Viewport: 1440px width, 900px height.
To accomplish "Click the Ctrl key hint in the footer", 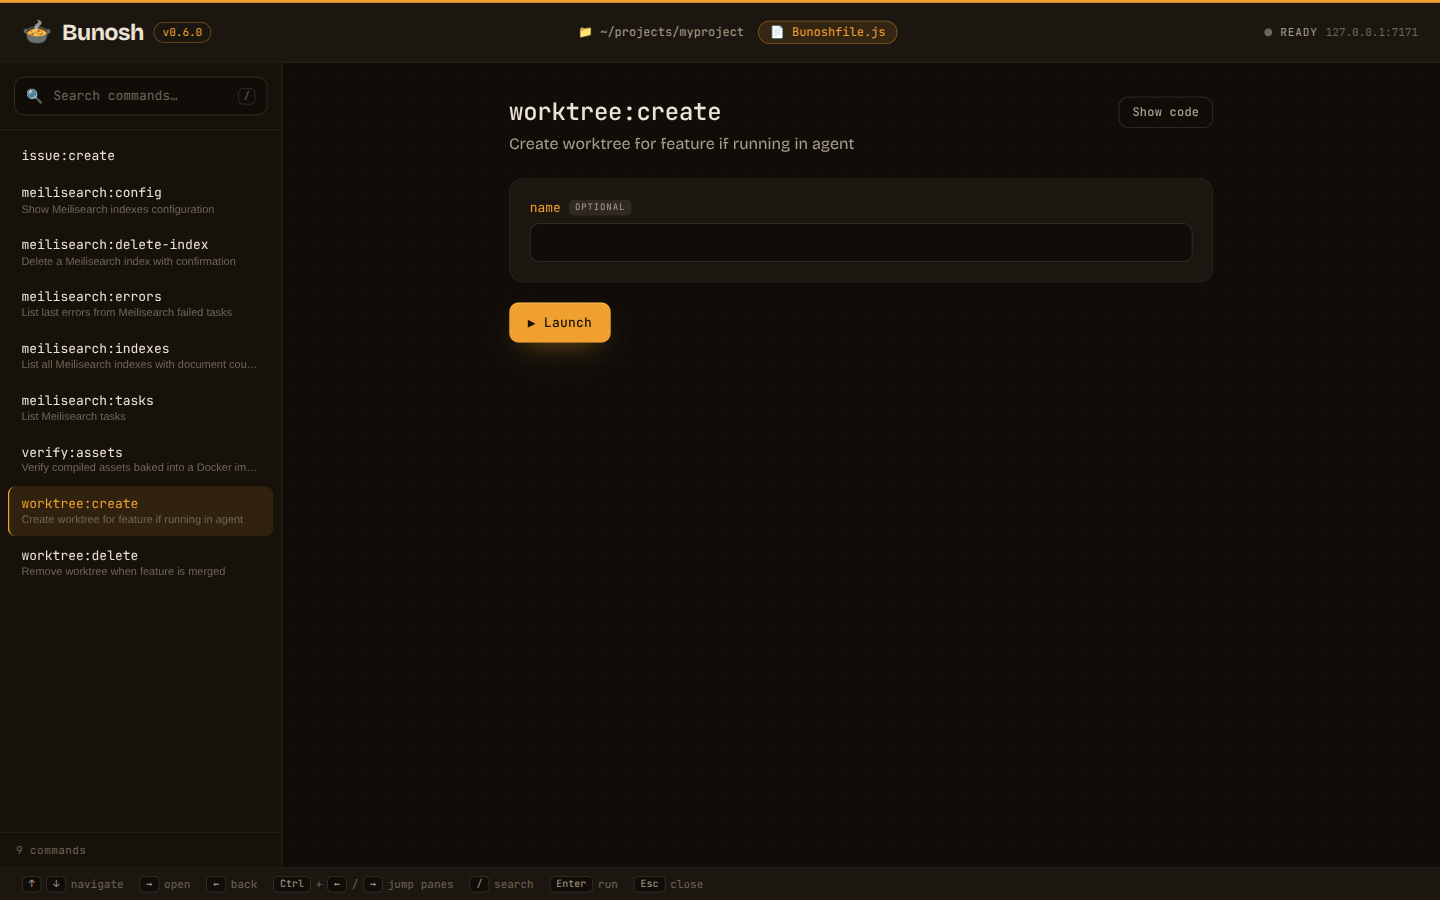I will coord(292,884).
